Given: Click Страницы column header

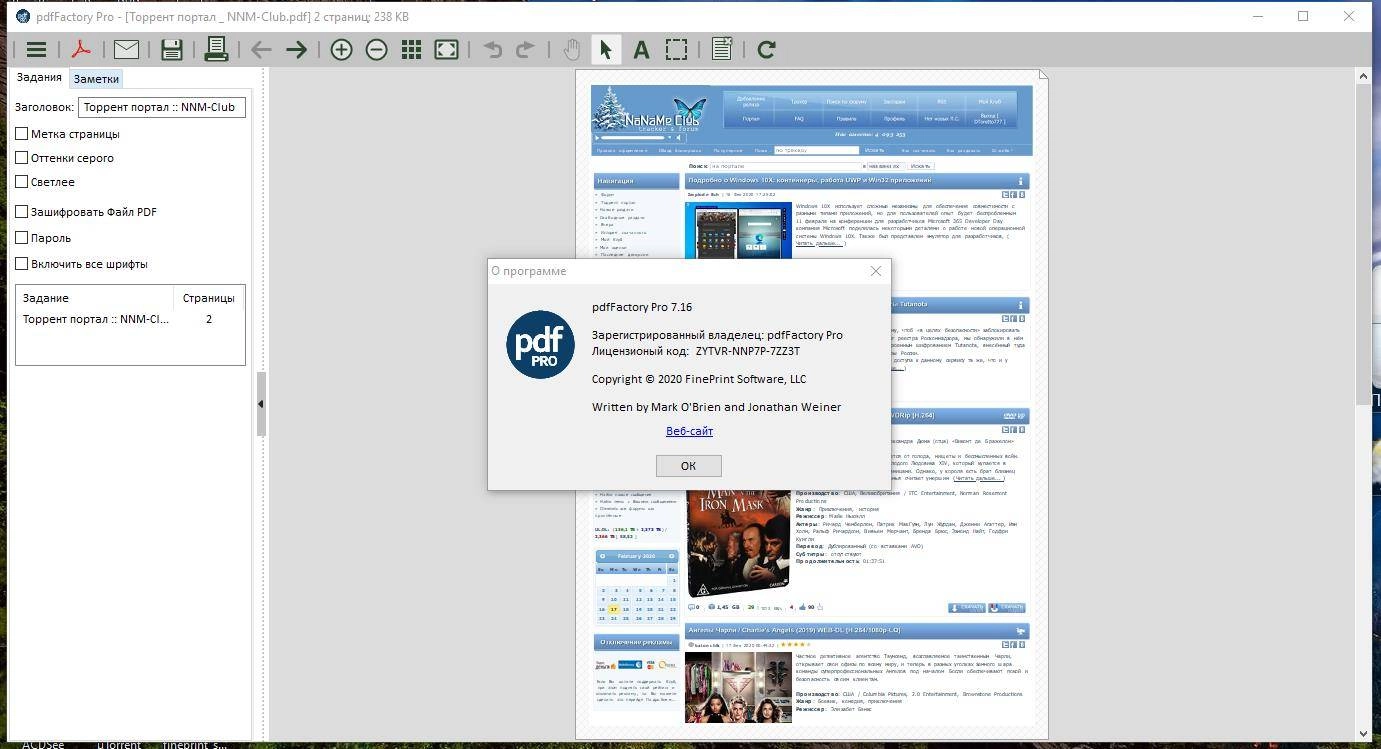Looking at the screenshot, I should pos(209,298).
